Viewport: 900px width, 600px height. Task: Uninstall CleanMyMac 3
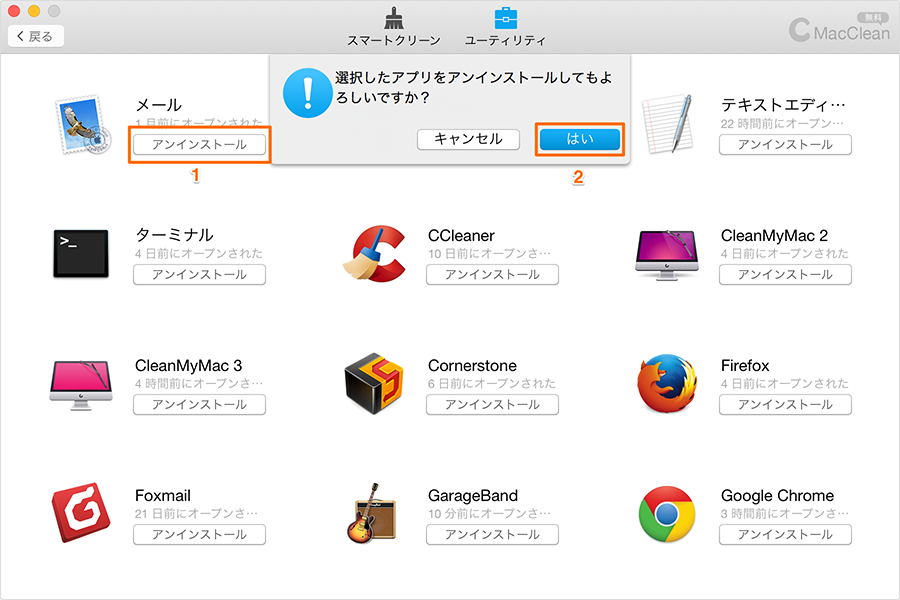pyautogui.click(x=199, y=404)
